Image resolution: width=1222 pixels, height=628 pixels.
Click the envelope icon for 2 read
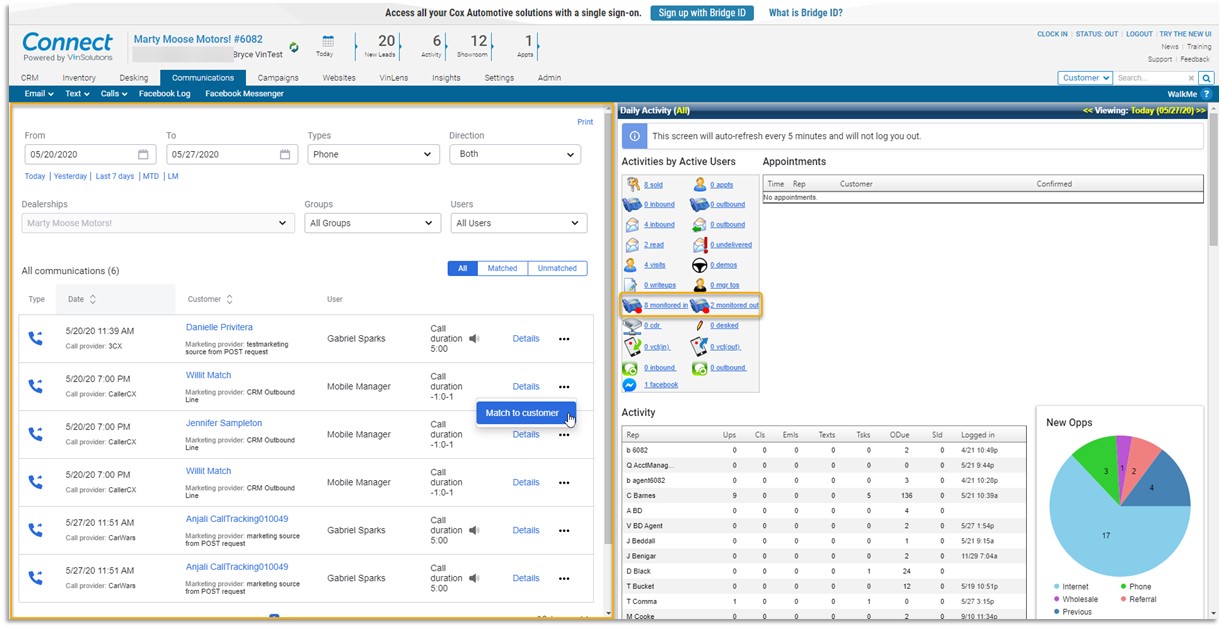click(632, 245)
